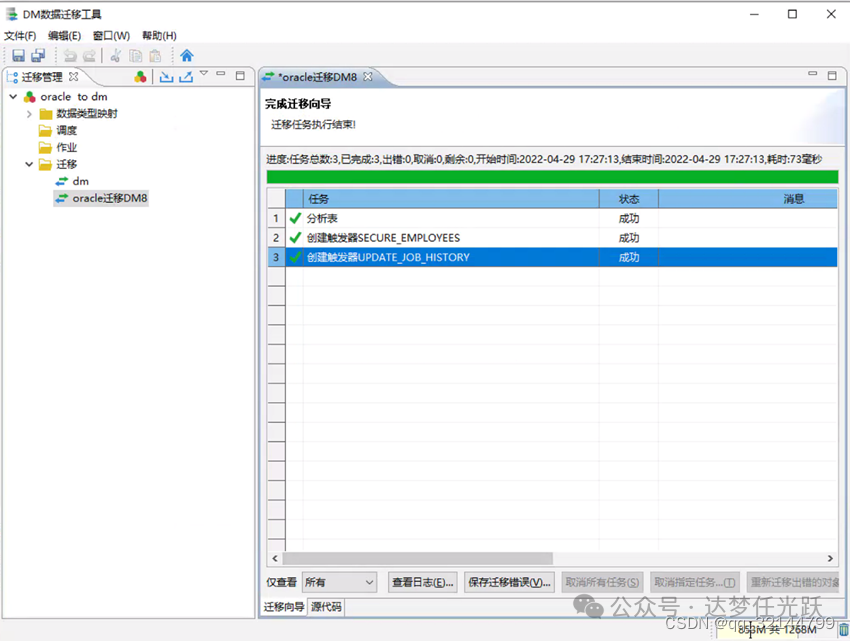Click the heap memory status indicator

[x=776, y=630]
